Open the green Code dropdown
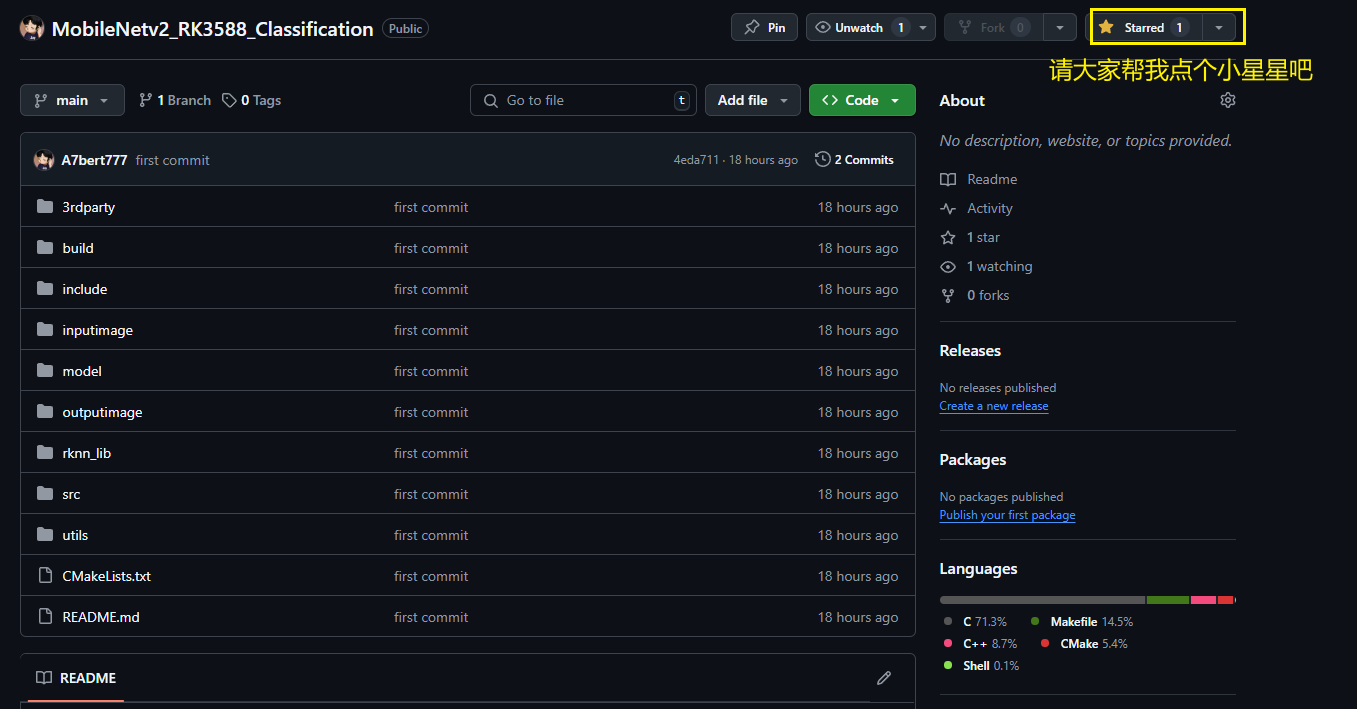Screen dimensions: 1357x709 [862, 100]
